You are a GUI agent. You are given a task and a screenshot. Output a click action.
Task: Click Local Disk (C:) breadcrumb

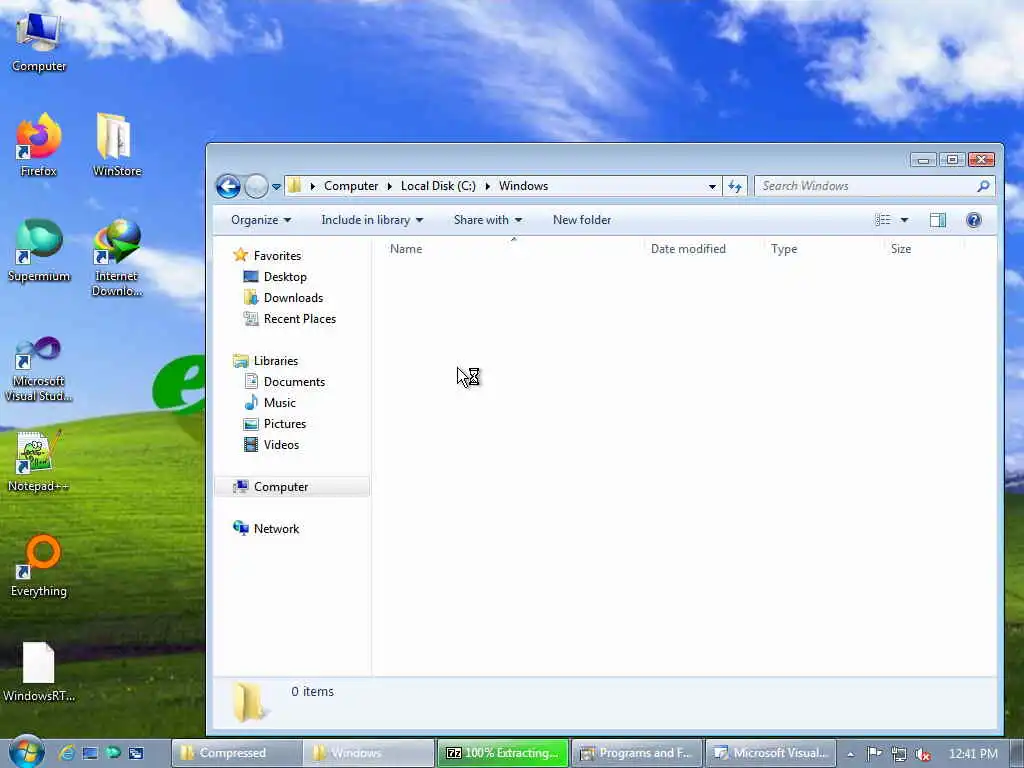[x=438, y=186]
